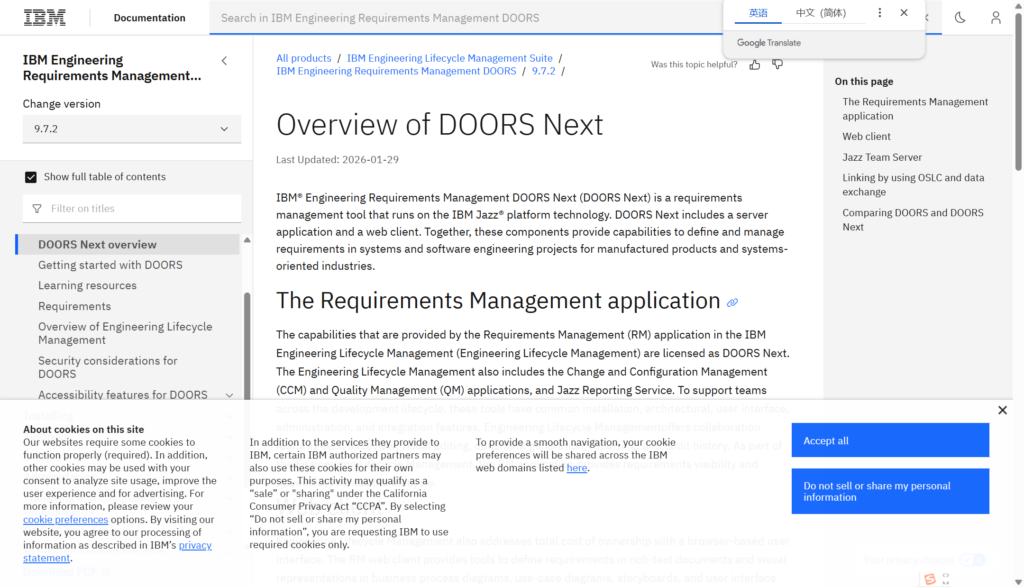Screen dimensions: 1024x587
Task: Expand Accessibility features for DOORS item
Action: pos(229,395)
